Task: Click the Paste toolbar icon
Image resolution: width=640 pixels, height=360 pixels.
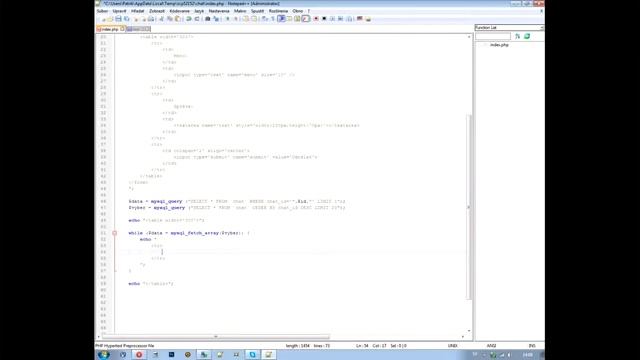Action: [178, 19]
